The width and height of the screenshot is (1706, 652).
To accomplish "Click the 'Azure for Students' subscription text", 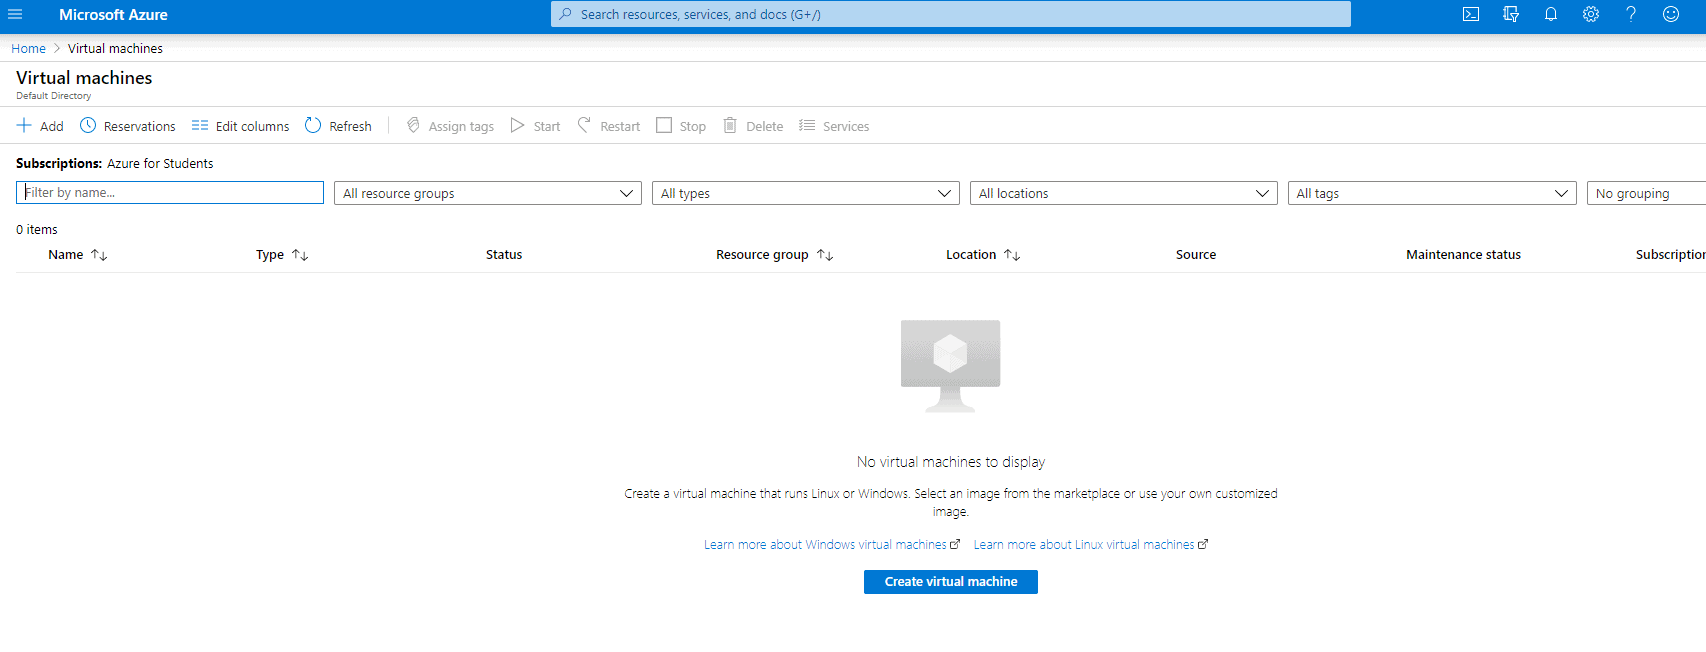I will click(160, 163).
